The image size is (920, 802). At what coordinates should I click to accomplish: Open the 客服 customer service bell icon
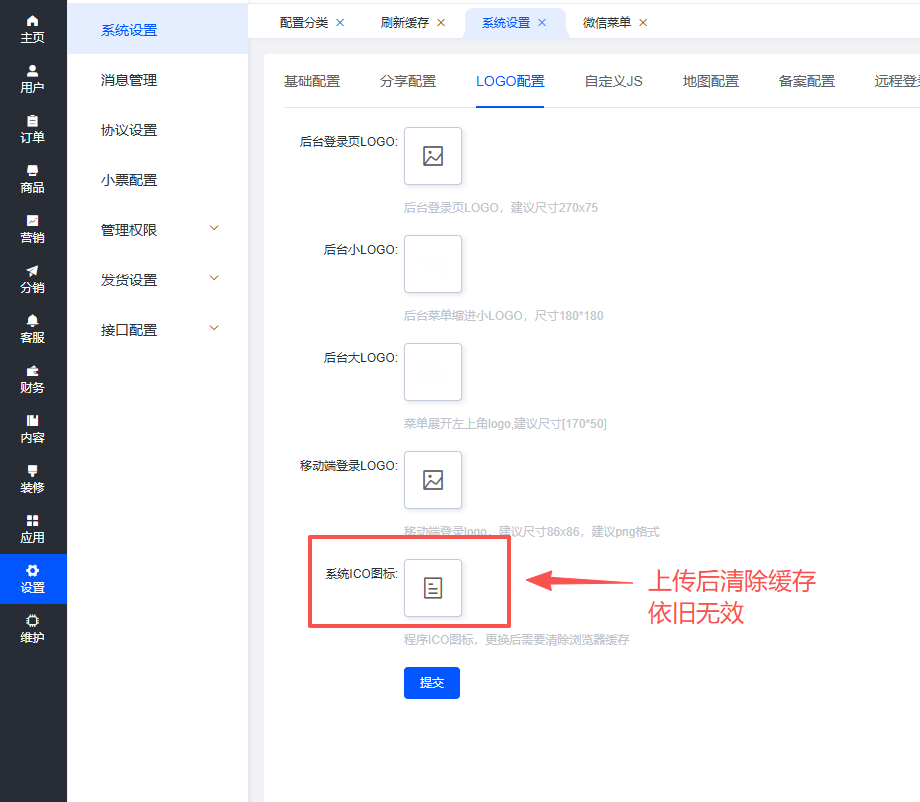pyautogui.click(x=33, y=321)
